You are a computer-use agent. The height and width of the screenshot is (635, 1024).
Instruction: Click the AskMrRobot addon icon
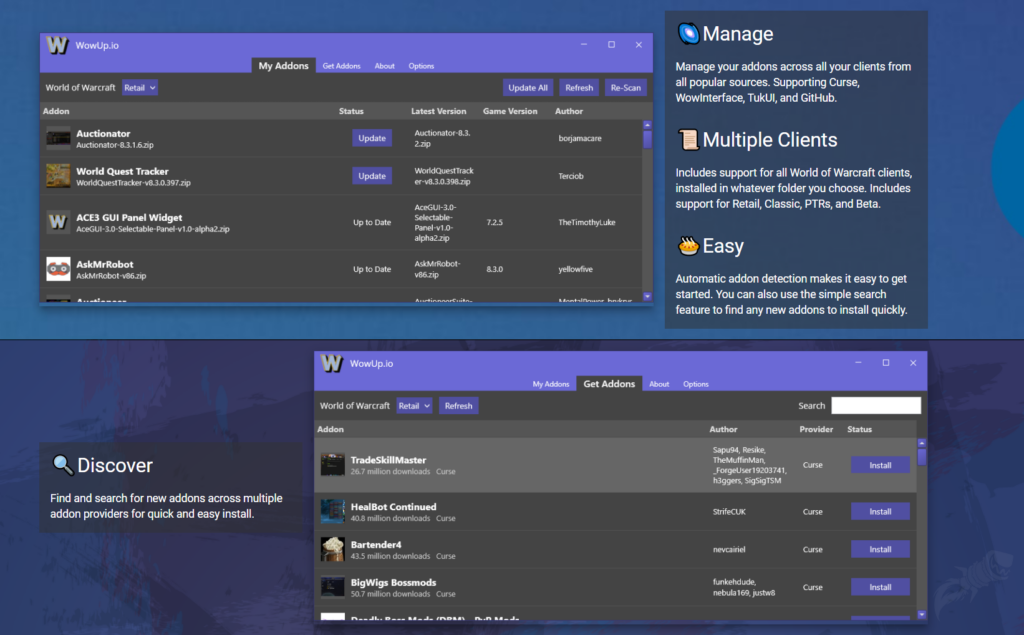58,269
